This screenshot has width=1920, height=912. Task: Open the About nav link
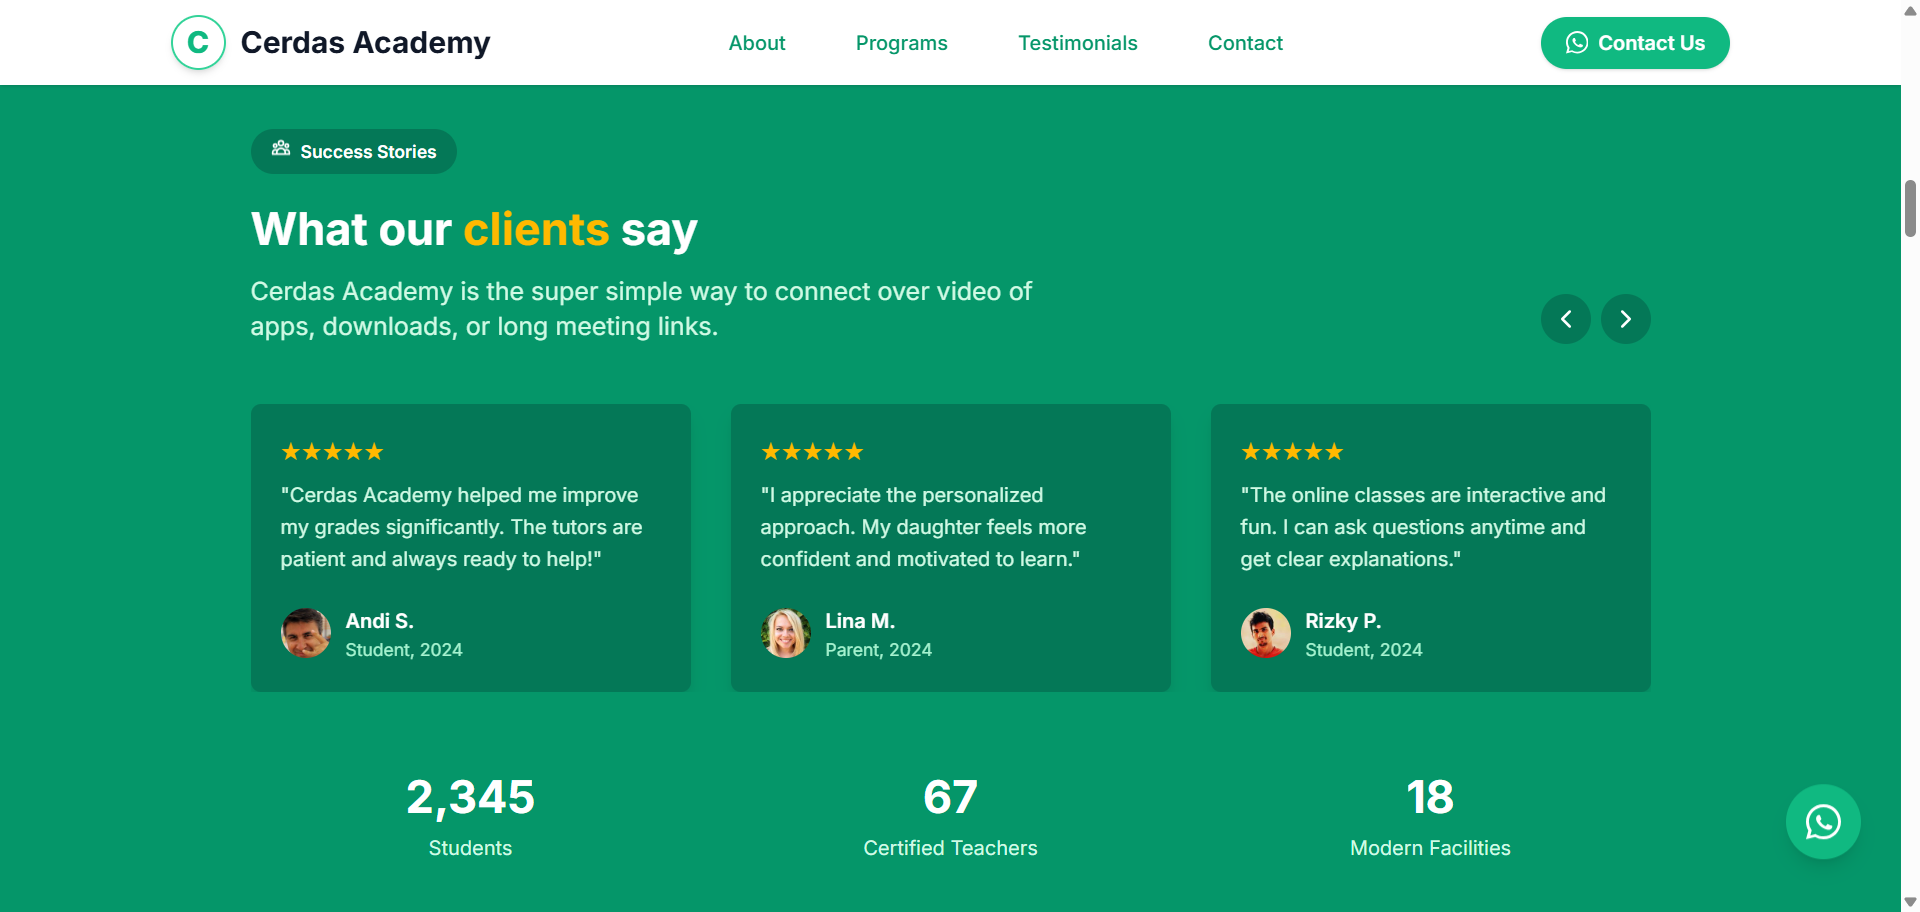tap(756, 43)
